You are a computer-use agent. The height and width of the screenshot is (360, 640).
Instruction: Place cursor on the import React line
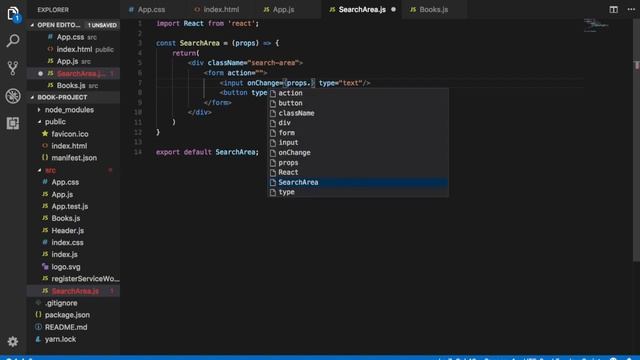pyautogui.click(x=207, y=24)
